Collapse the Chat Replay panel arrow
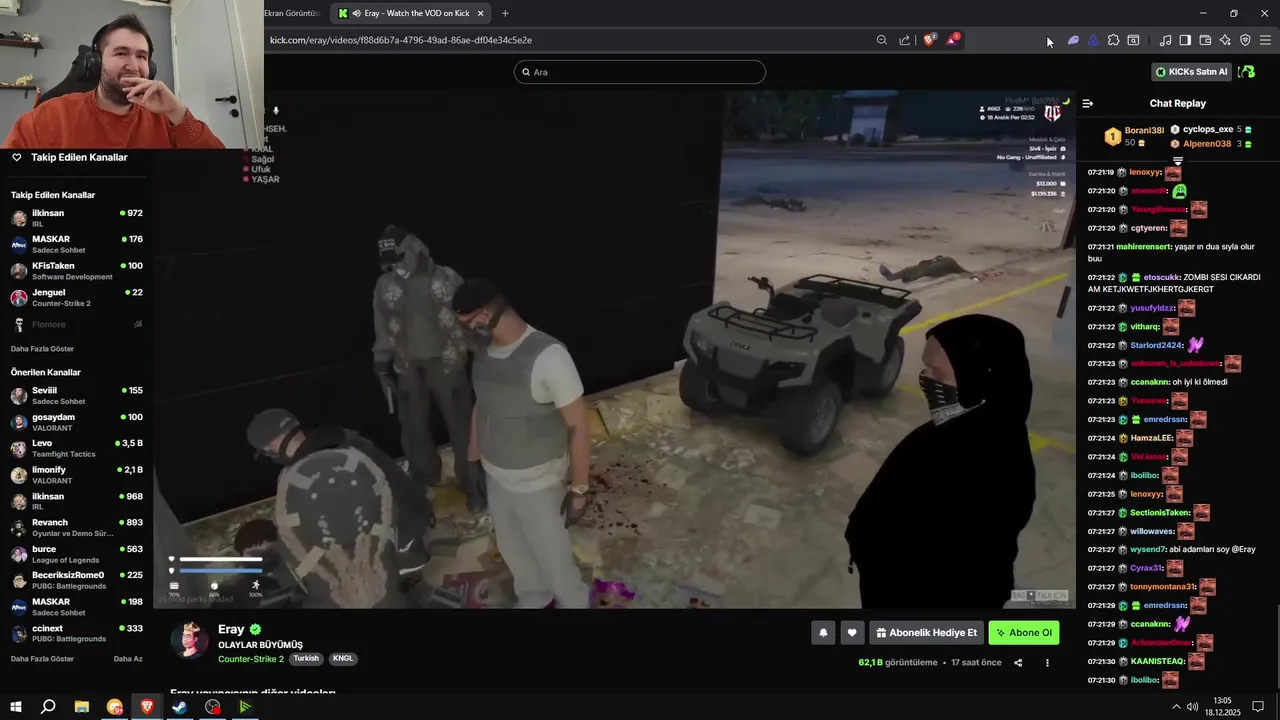Screen dimensions: 1280x720 (x=1088, y=103)
